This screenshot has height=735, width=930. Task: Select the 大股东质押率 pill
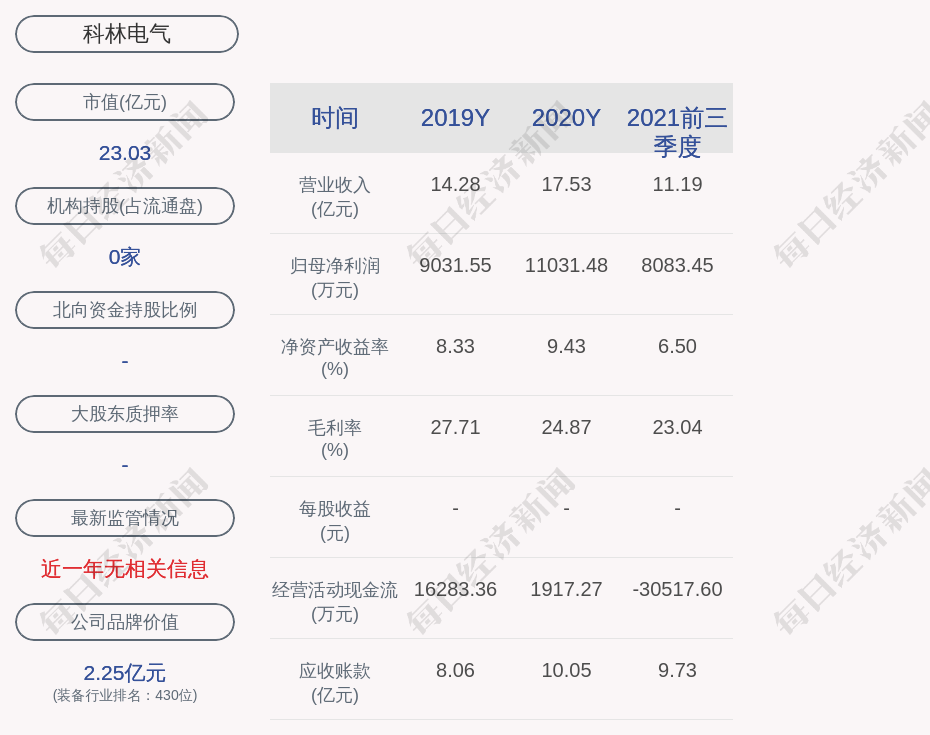pos(125,414)
